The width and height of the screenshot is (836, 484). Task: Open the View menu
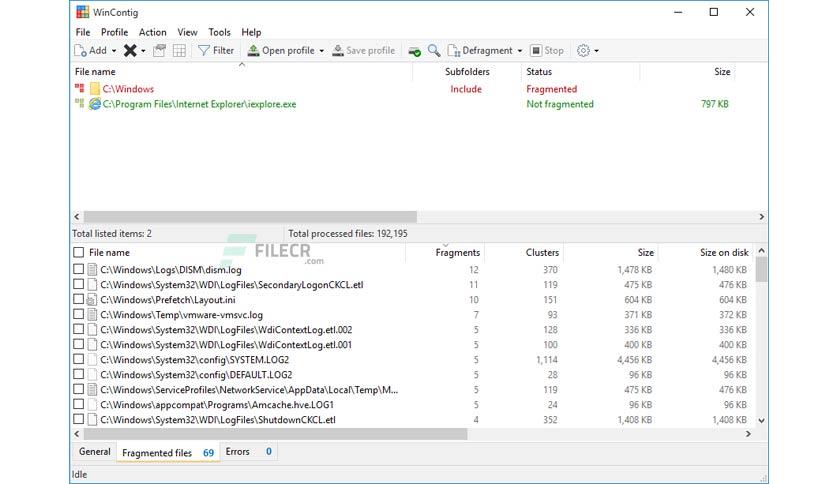click(x=187, y=32)
